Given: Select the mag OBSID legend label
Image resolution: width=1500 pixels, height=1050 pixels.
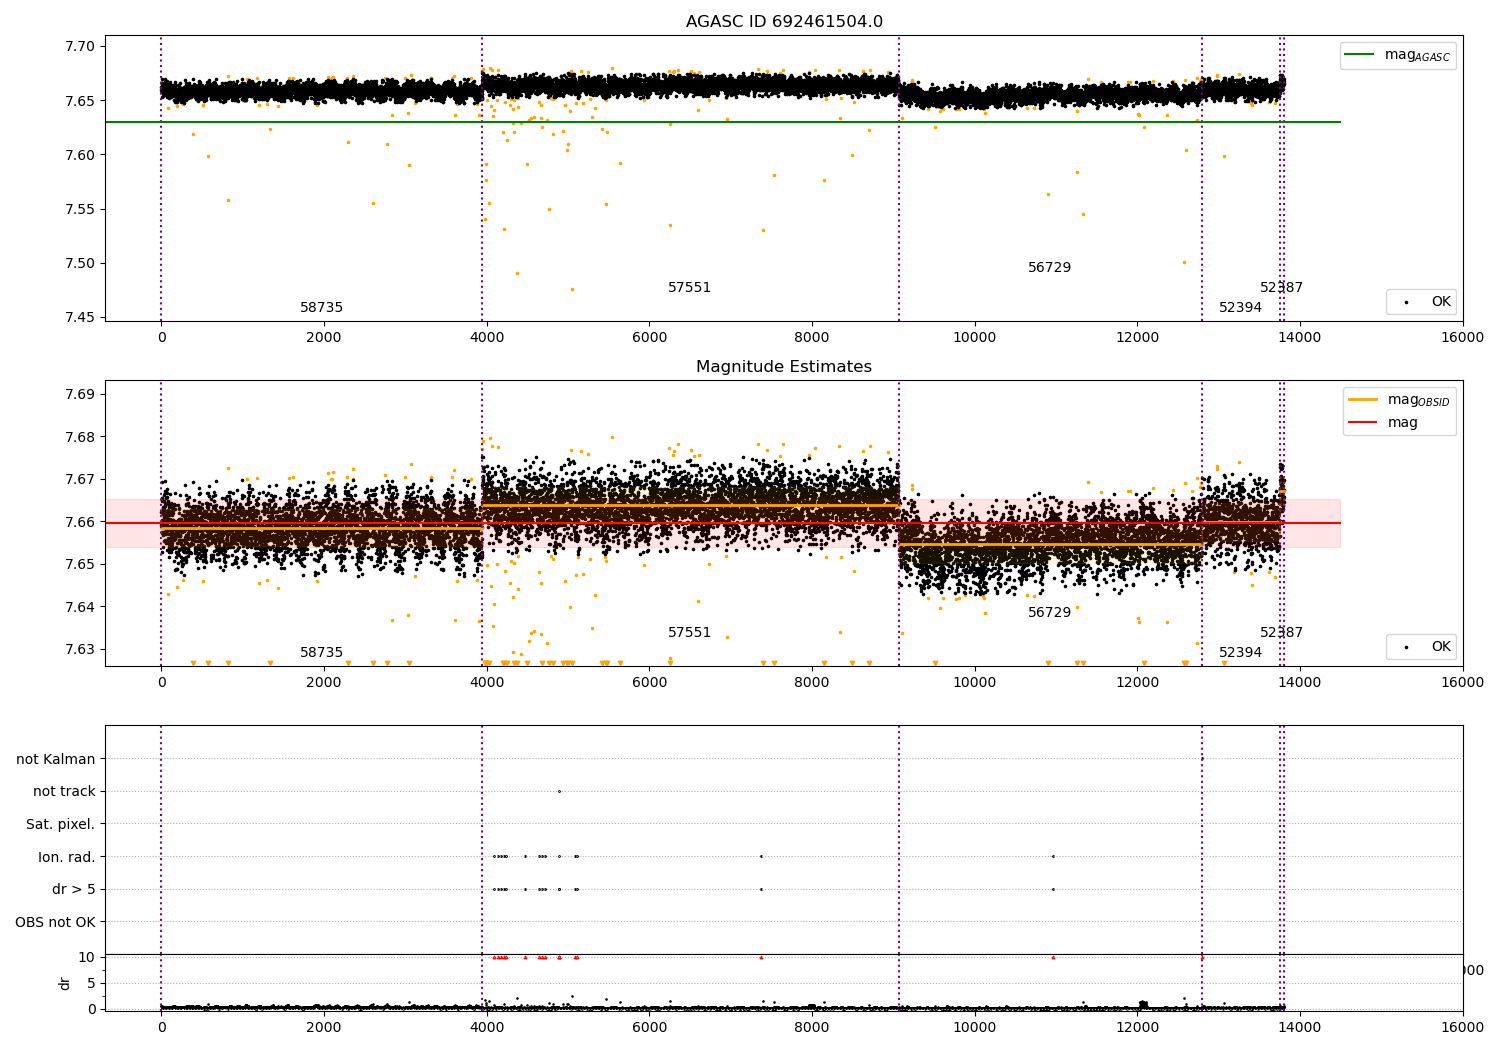Looking at the screenshot, I should (x=1418, y=400).
